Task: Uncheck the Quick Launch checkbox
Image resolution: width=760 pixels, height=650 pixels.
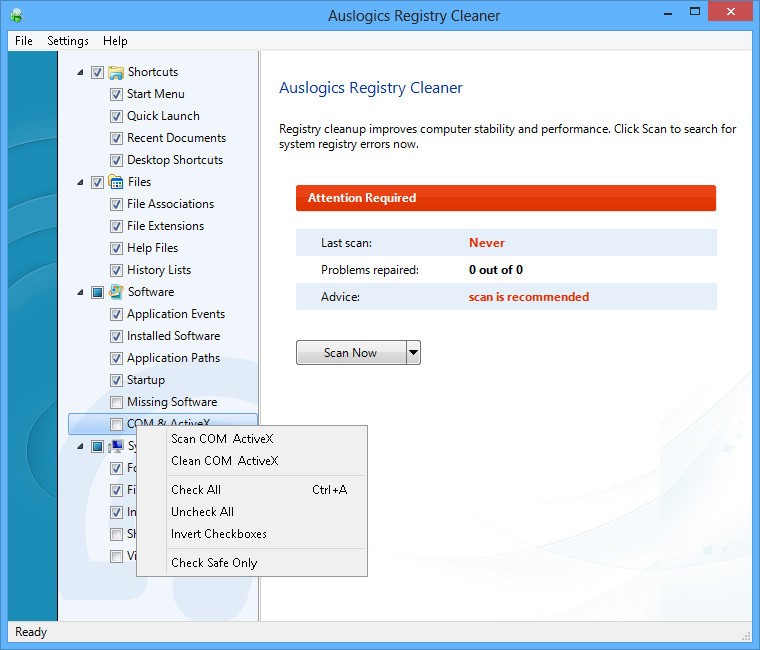Action: (x=116, y=116)
